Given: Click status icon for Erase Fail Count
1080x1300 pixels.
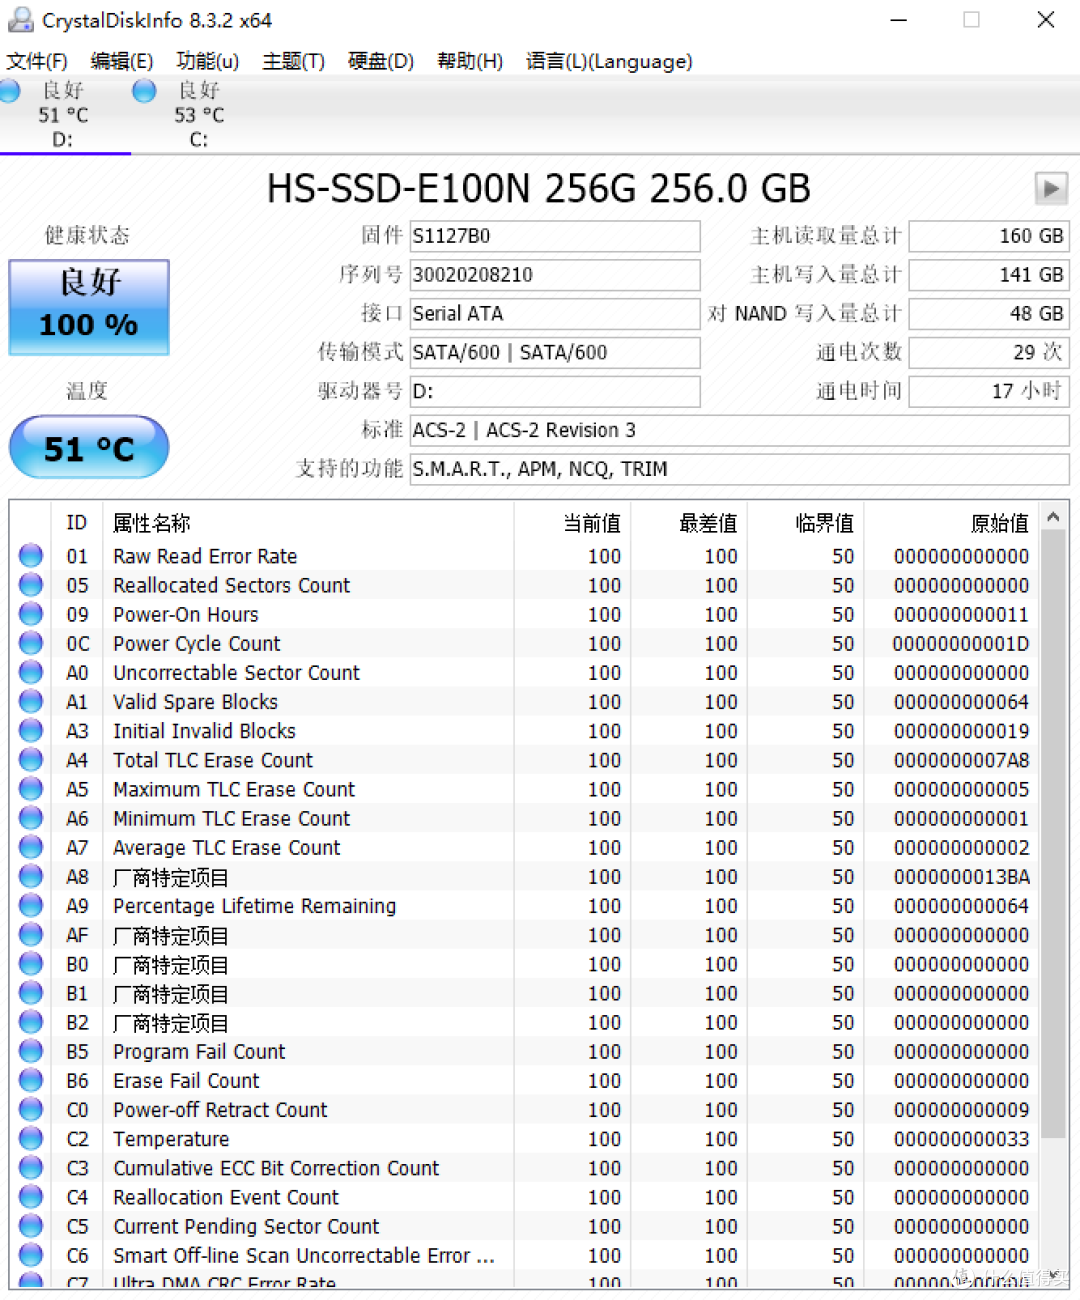Looking at the screenshot, I should pos(31,1079).
